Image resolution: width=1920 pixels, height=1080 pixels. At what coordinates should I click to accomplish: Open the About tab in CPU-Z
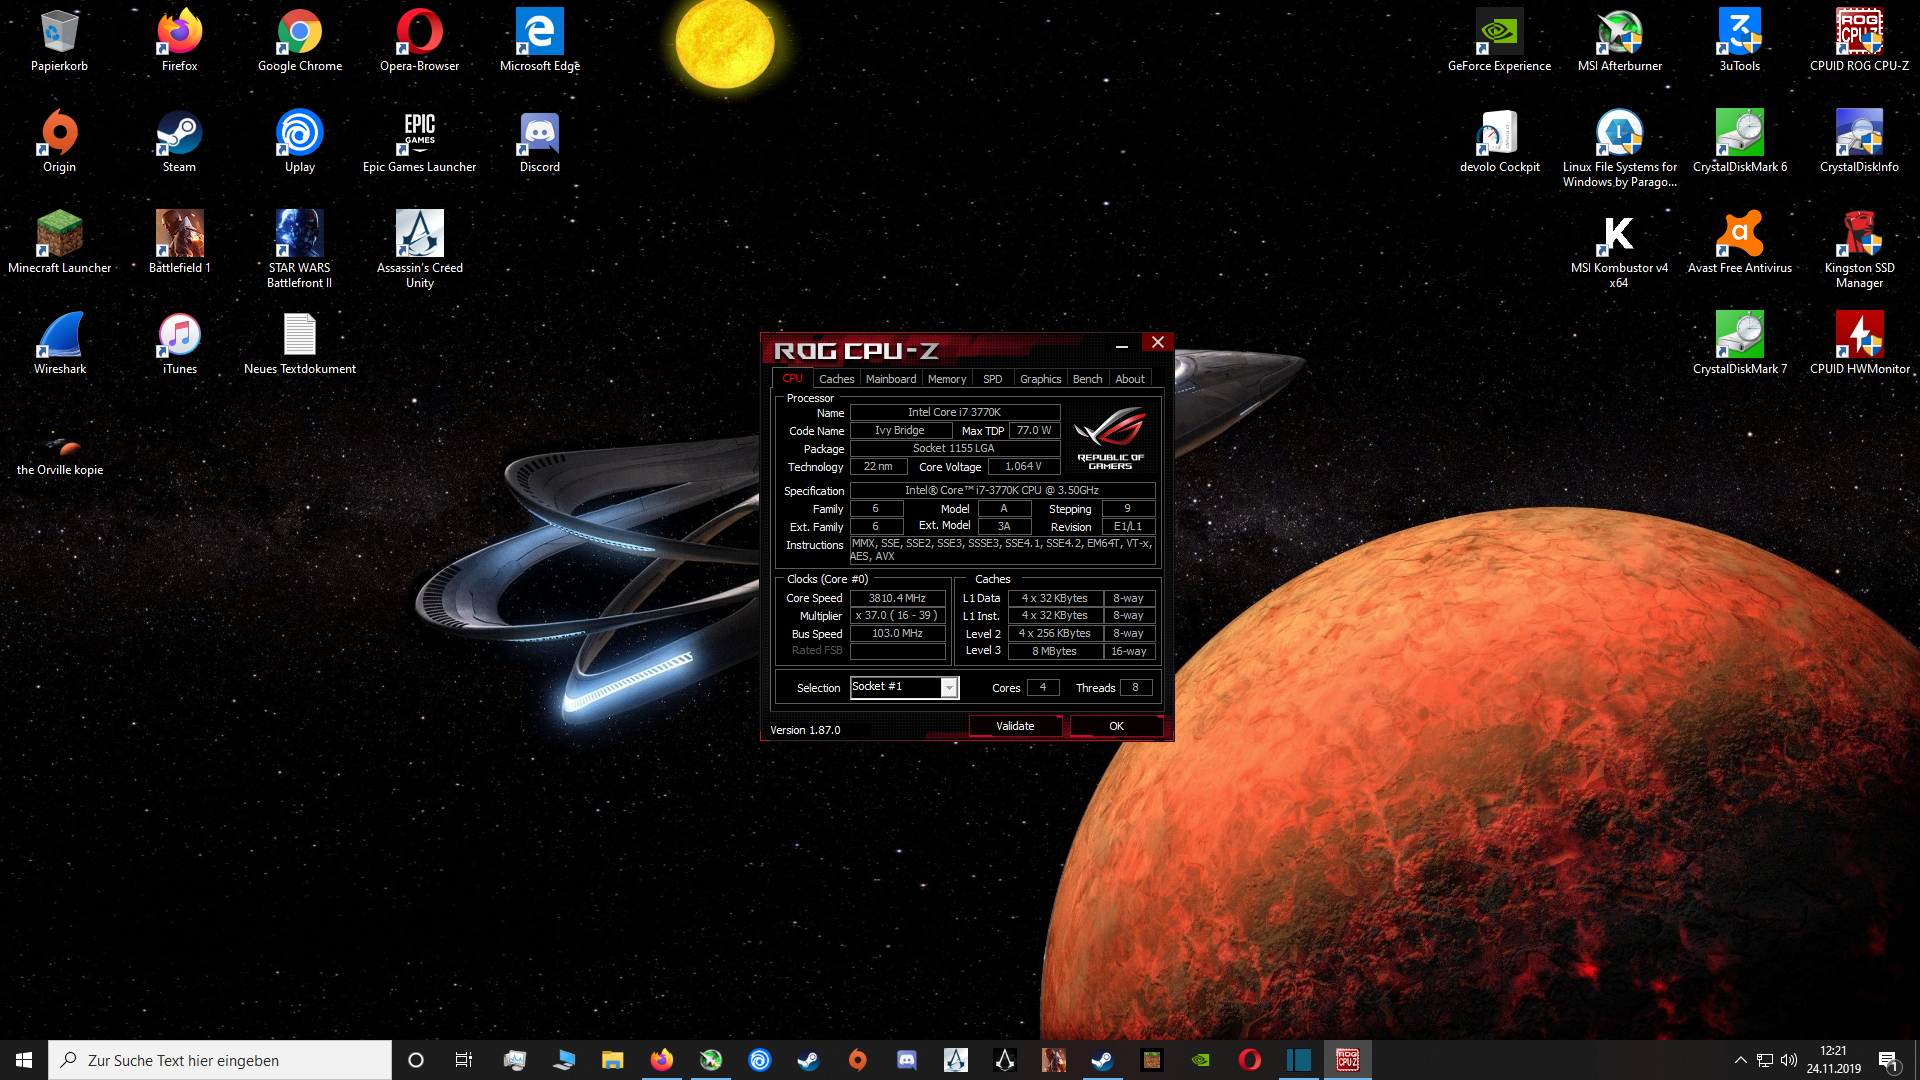point(1130,379)
